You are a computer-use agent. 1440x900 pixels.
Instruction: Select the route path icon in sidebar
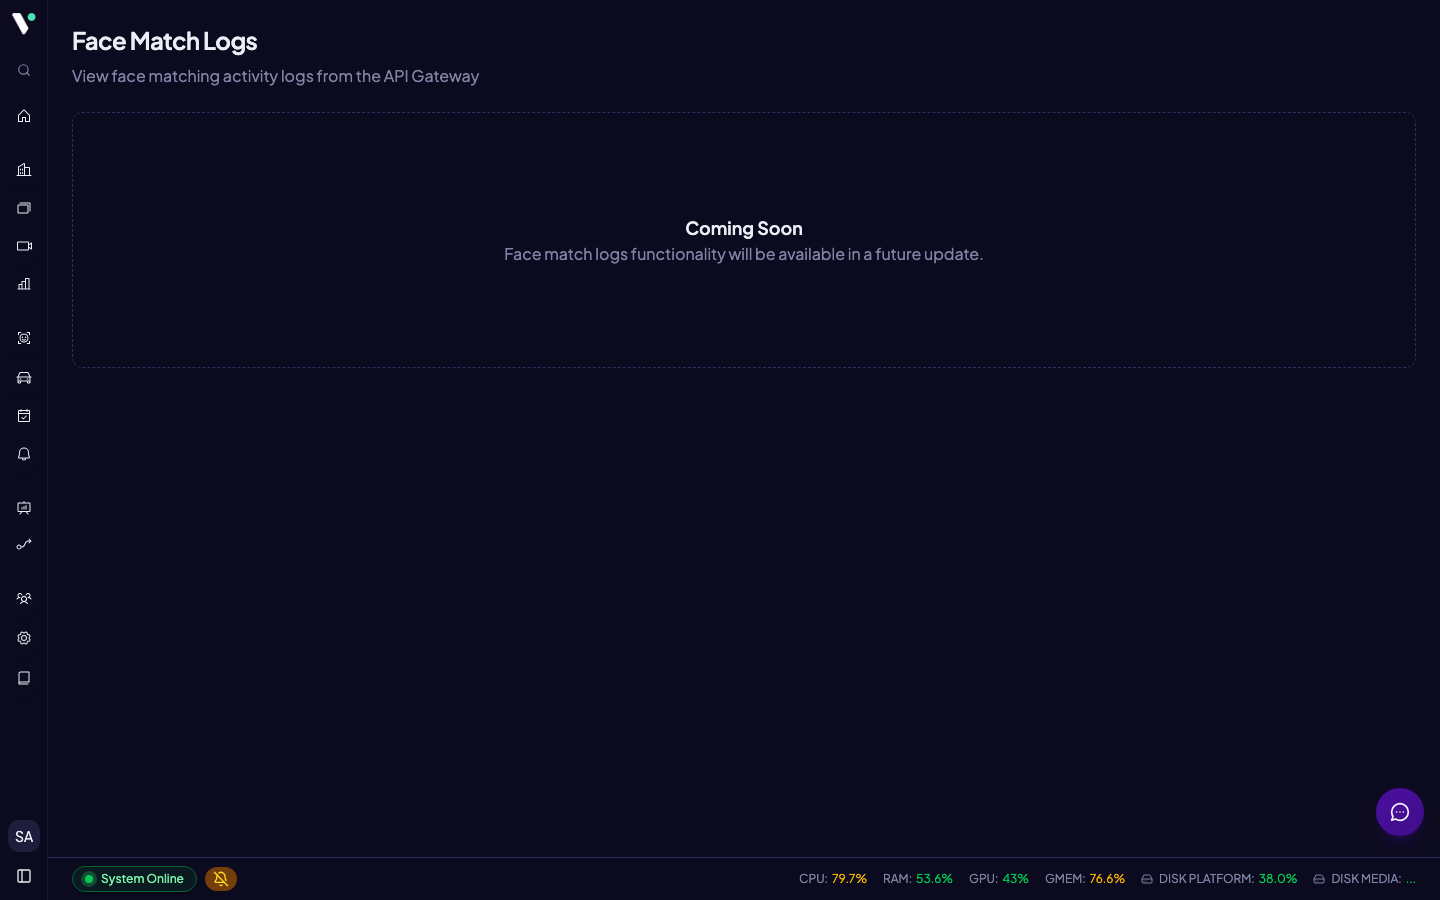pos(24,545)
